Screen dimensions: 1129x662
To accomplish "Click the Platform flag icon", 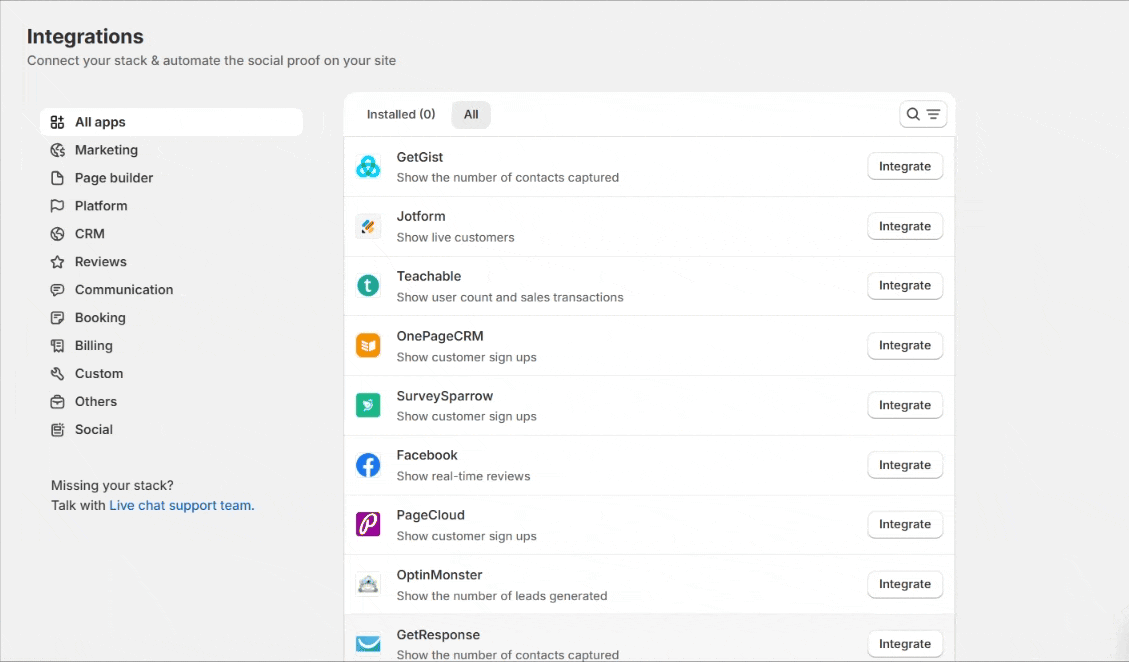I will coord(58,206).
